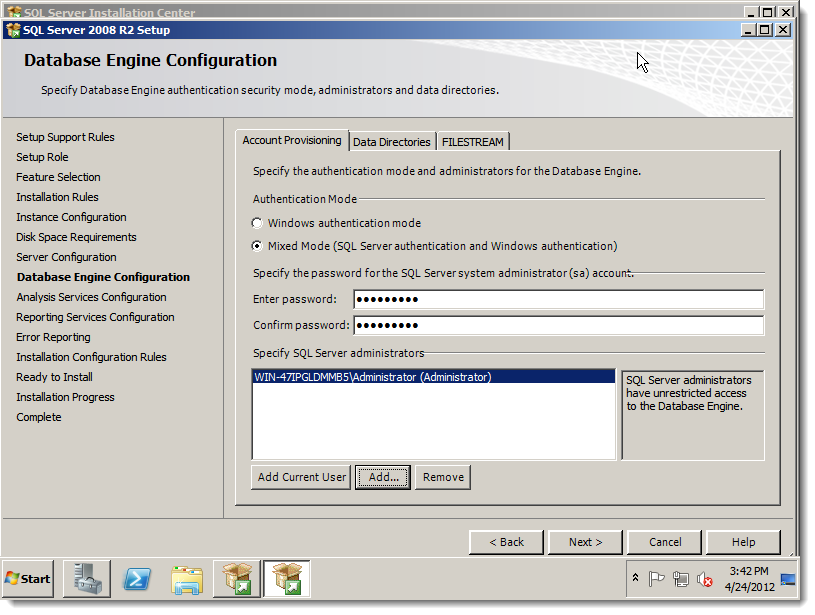Minimize the SQL Server 2008 R2 Setup window
Screen dimensions: 815x615
coord(748,30)
